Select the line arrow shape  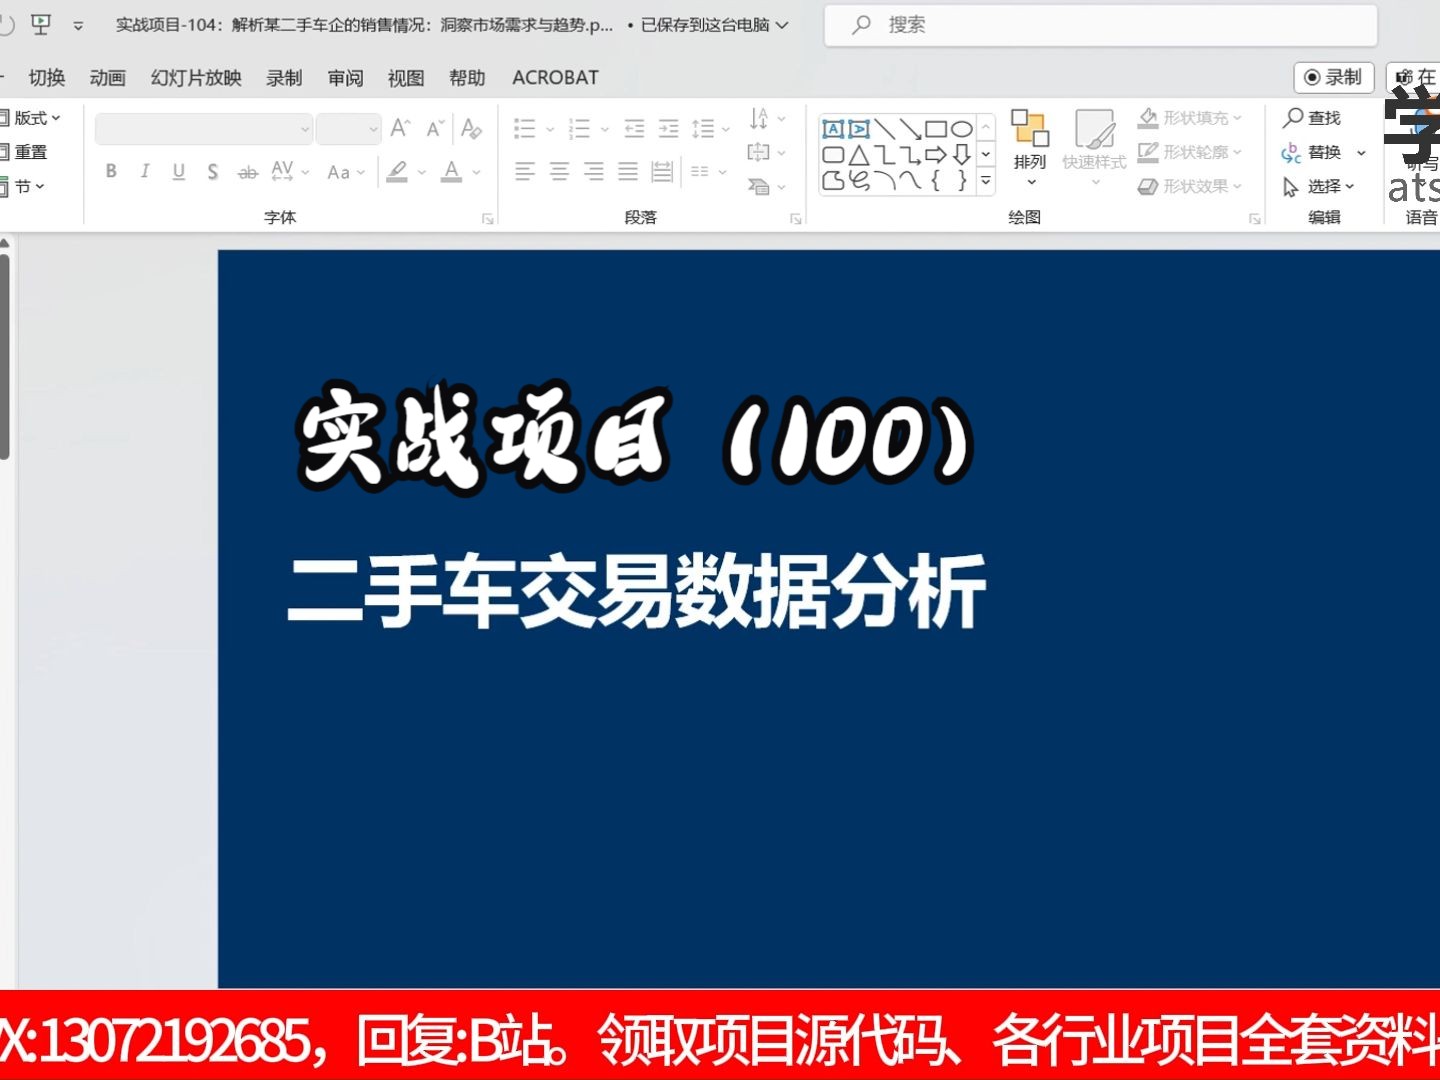coord(910,129)
